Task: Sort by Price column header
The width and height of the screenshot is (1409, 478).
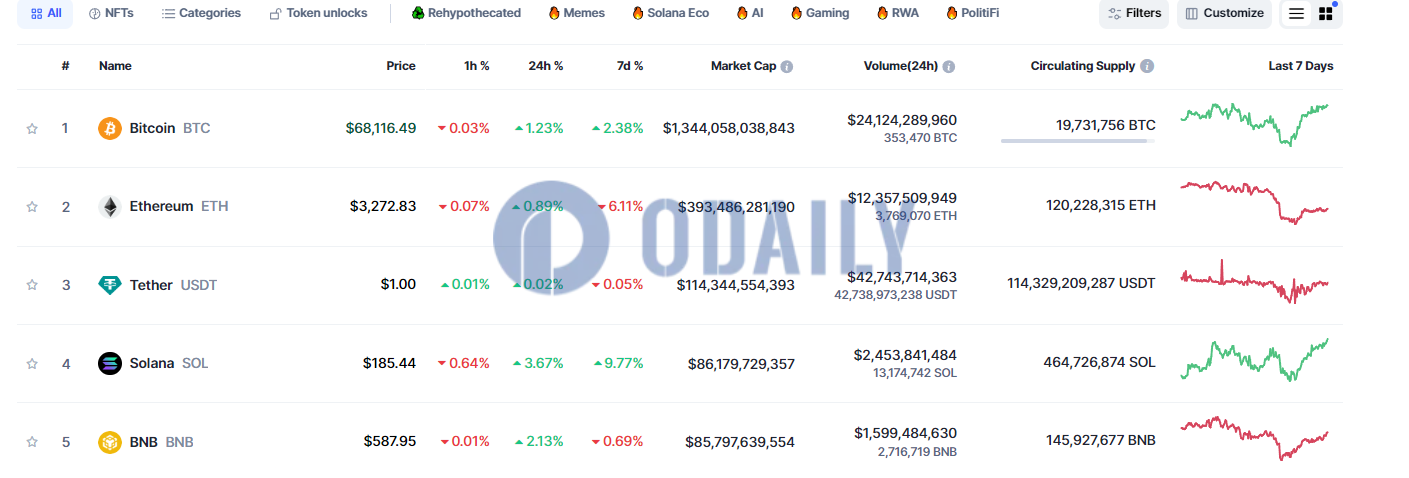Action: (401, 66)
